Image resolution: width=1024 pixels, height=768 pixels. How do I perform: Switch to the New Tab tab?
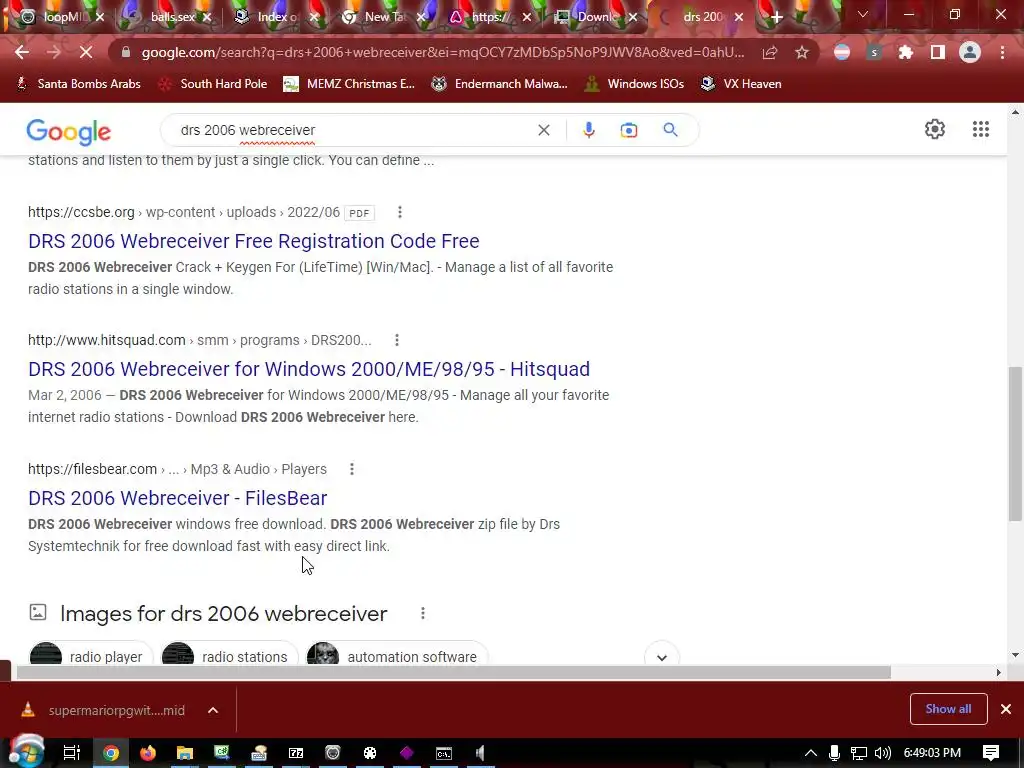tap(382, 17)
